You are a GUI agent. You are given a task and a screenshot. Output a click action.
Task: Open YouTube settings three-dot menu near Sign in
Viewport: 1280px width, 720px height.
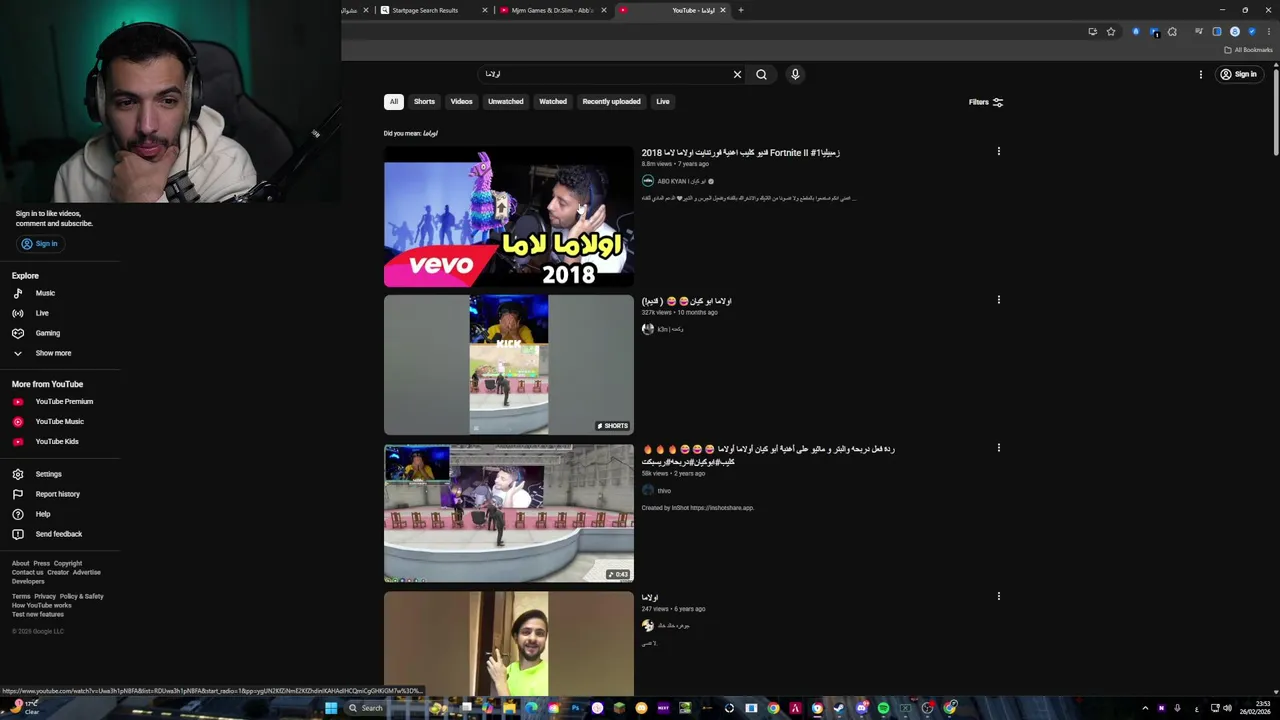coord(1201,74)
